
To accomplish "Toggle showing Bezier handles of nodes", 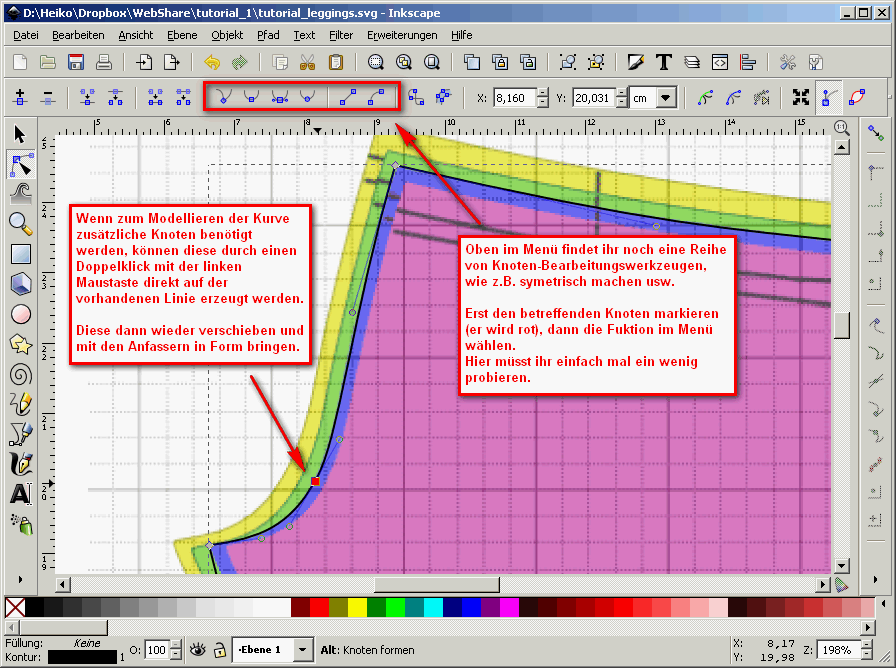I will tap(828, 98).
